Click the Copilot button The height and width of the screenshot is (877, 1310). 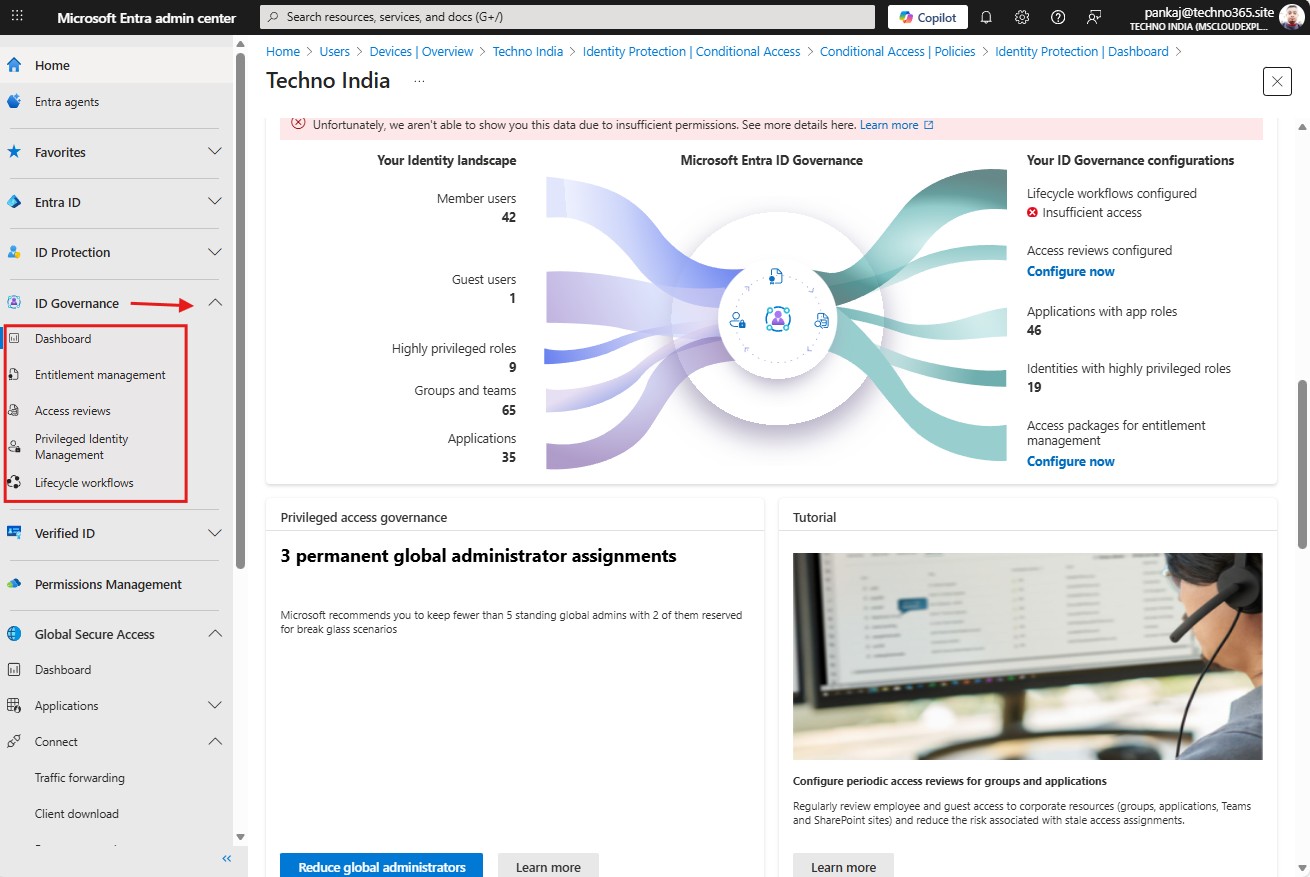(x=928, y=17)
